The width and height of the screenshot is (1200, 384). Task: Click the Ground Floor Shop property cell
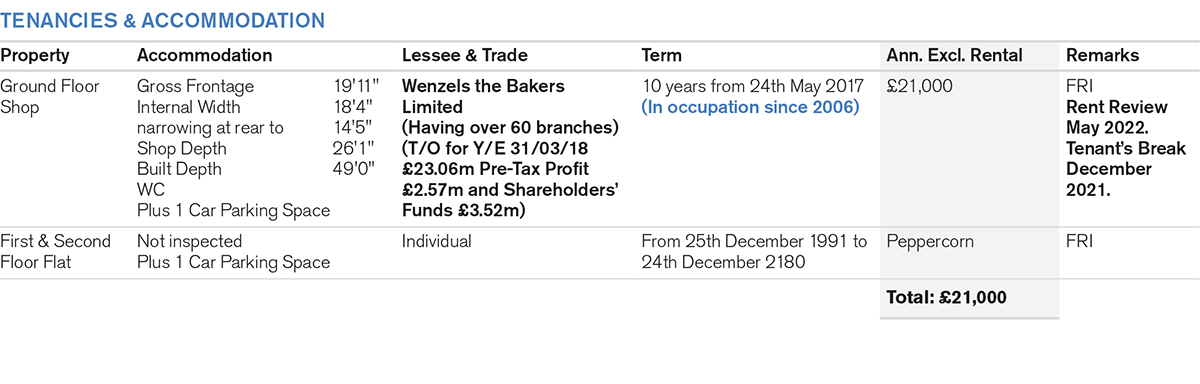coord(51,97)
